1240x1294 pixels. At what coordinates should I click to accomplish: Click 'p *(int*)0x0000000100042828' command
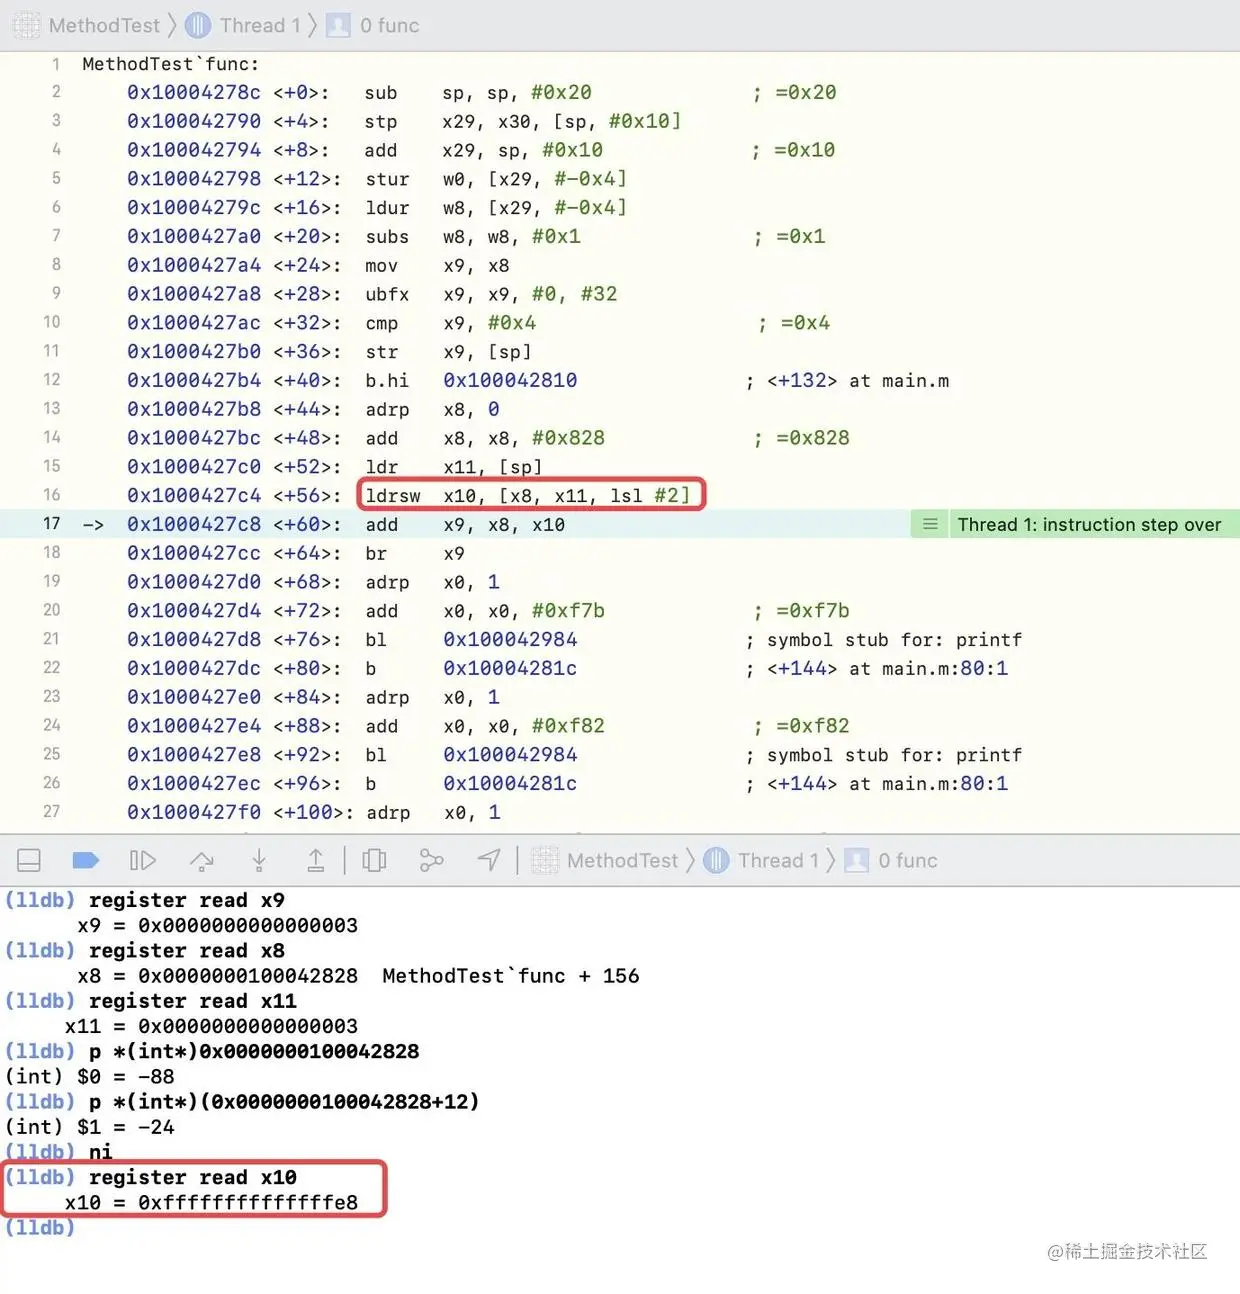click(254, 1051)
